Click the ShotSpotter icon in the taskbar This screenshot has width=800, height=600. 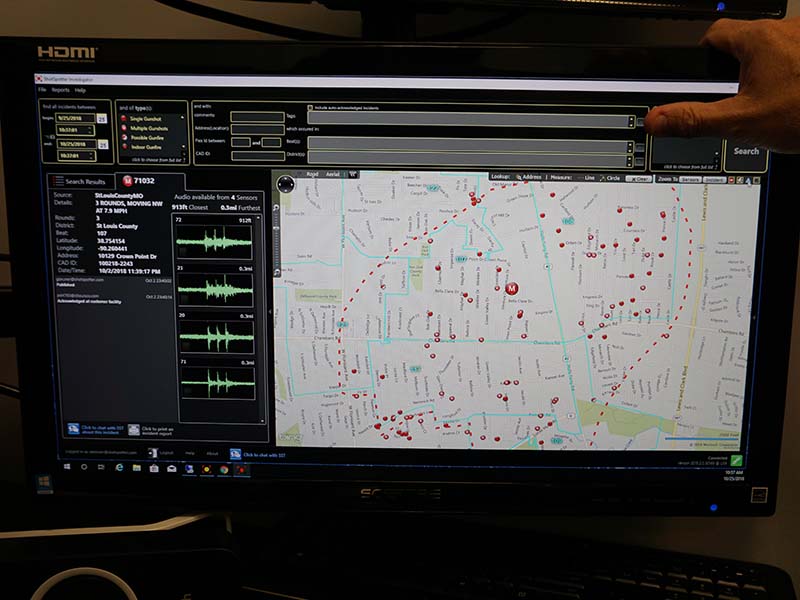click(x=242, y=470)
